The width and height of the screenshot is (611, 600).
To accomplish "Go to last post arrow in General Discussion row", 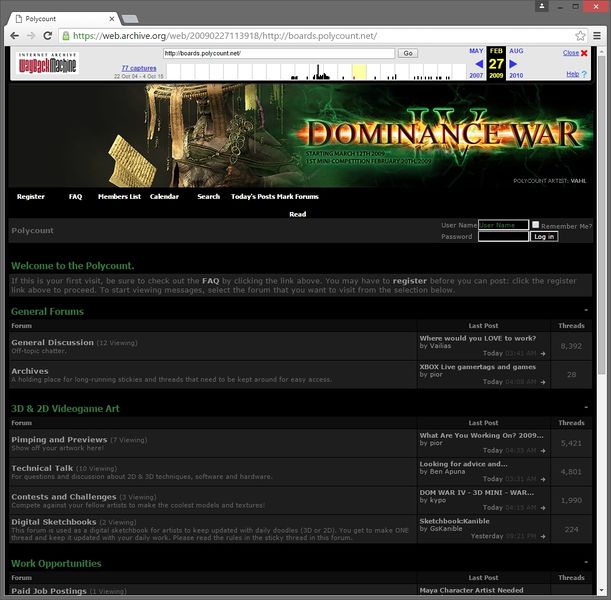I will tap(543, 354).
